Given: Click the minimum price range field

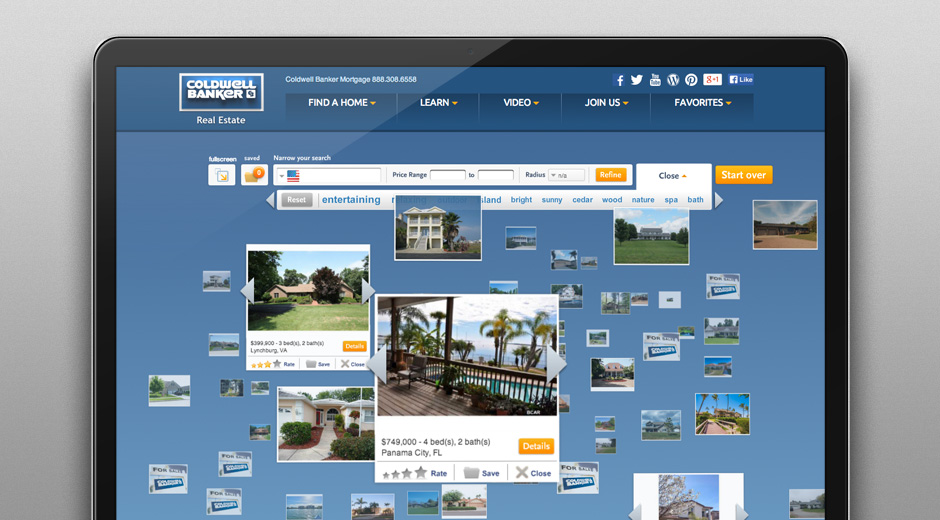Looking at the screenshot, I should [448, 175].
